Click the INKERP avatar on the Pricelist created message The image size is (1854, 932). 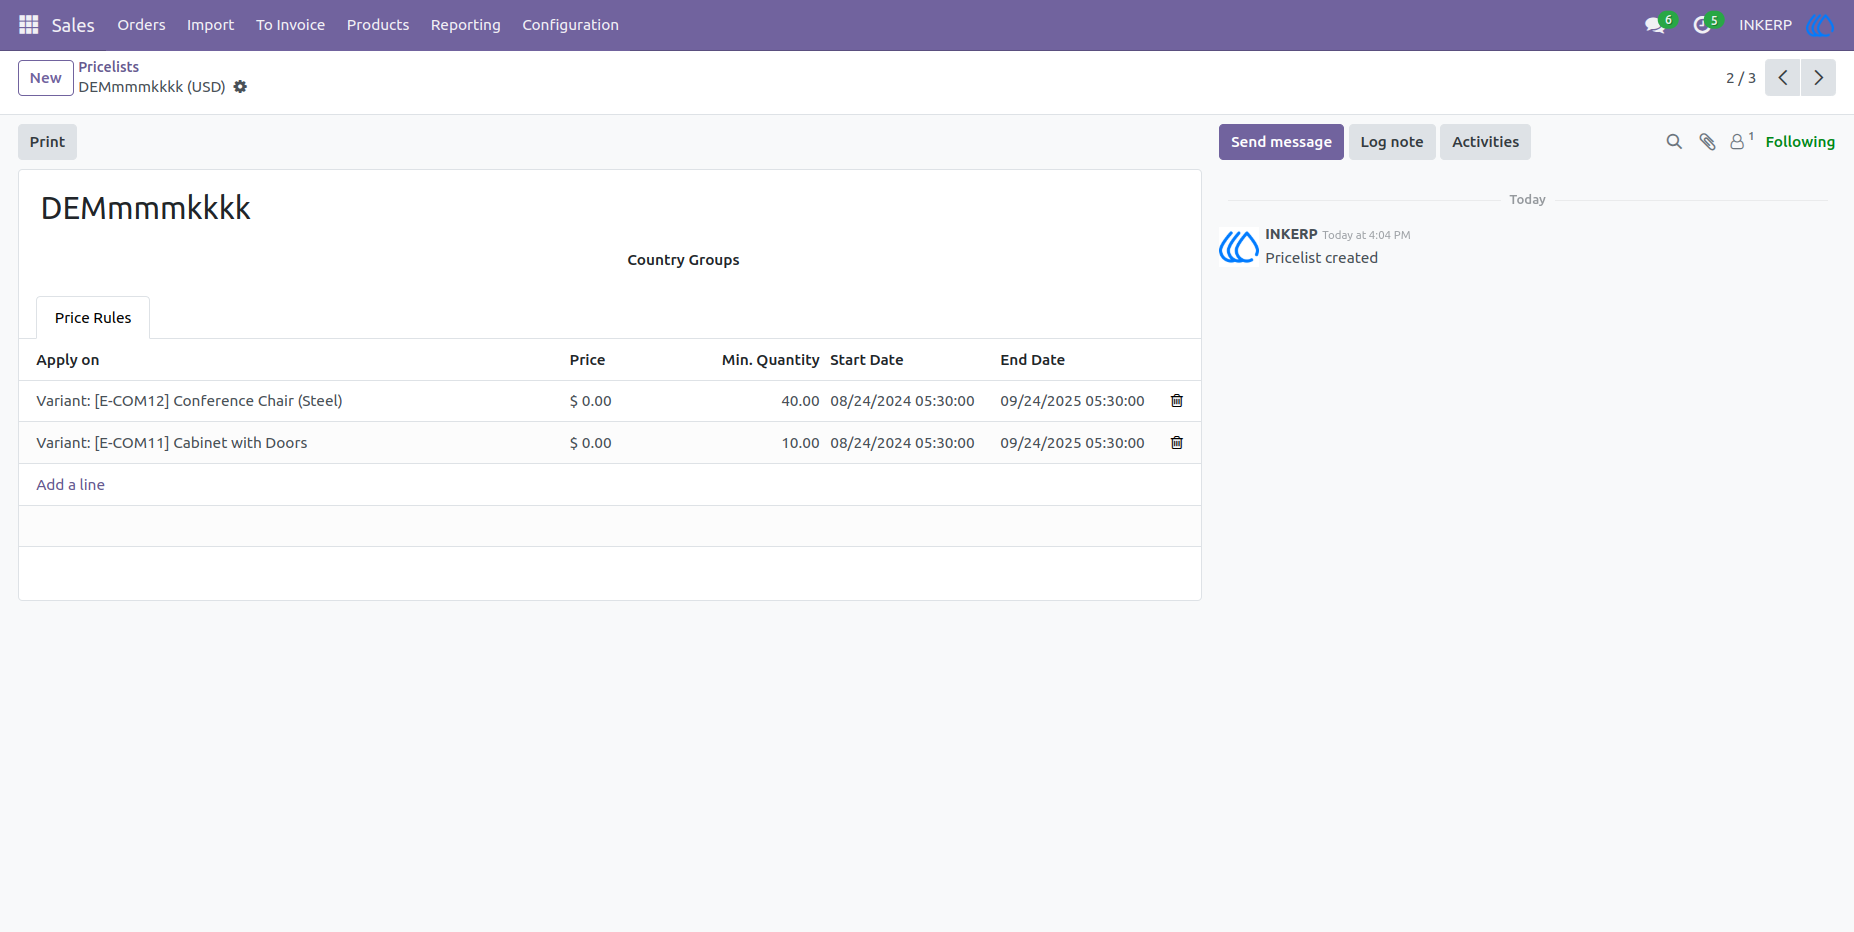[1239, 246]
